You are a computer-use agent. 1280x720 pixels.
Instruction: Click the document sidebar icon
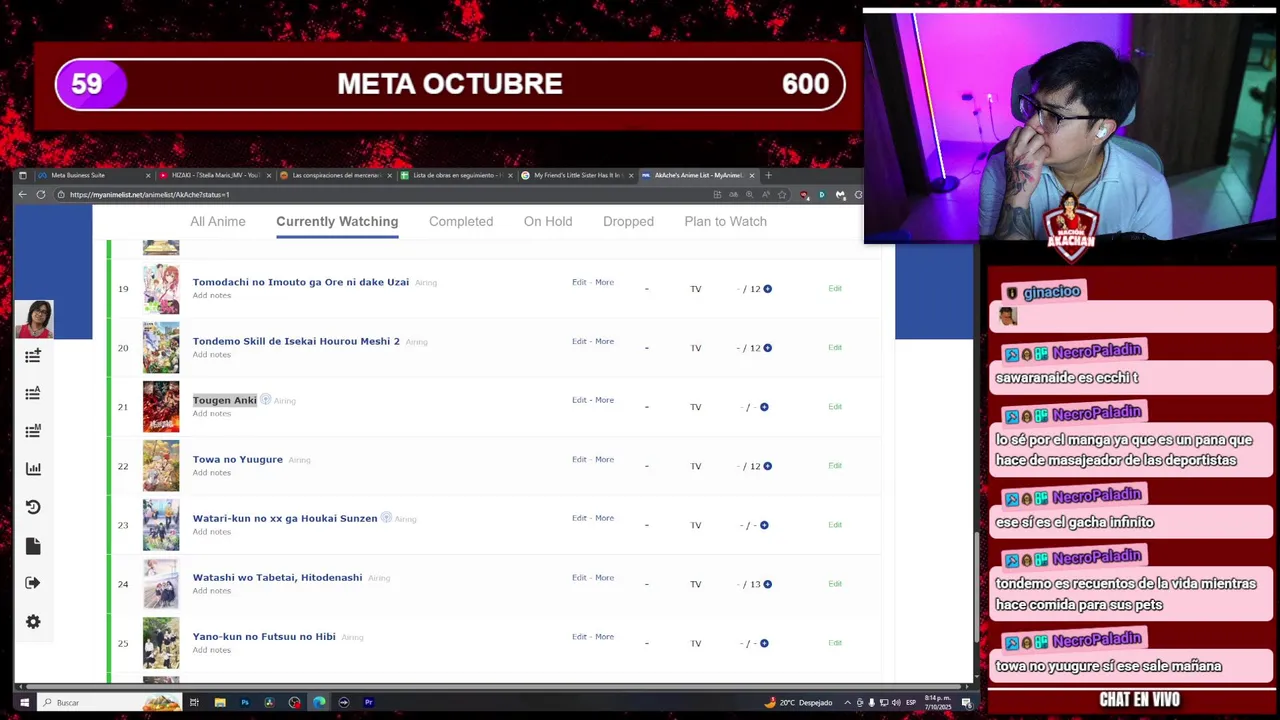pos(33,545)
